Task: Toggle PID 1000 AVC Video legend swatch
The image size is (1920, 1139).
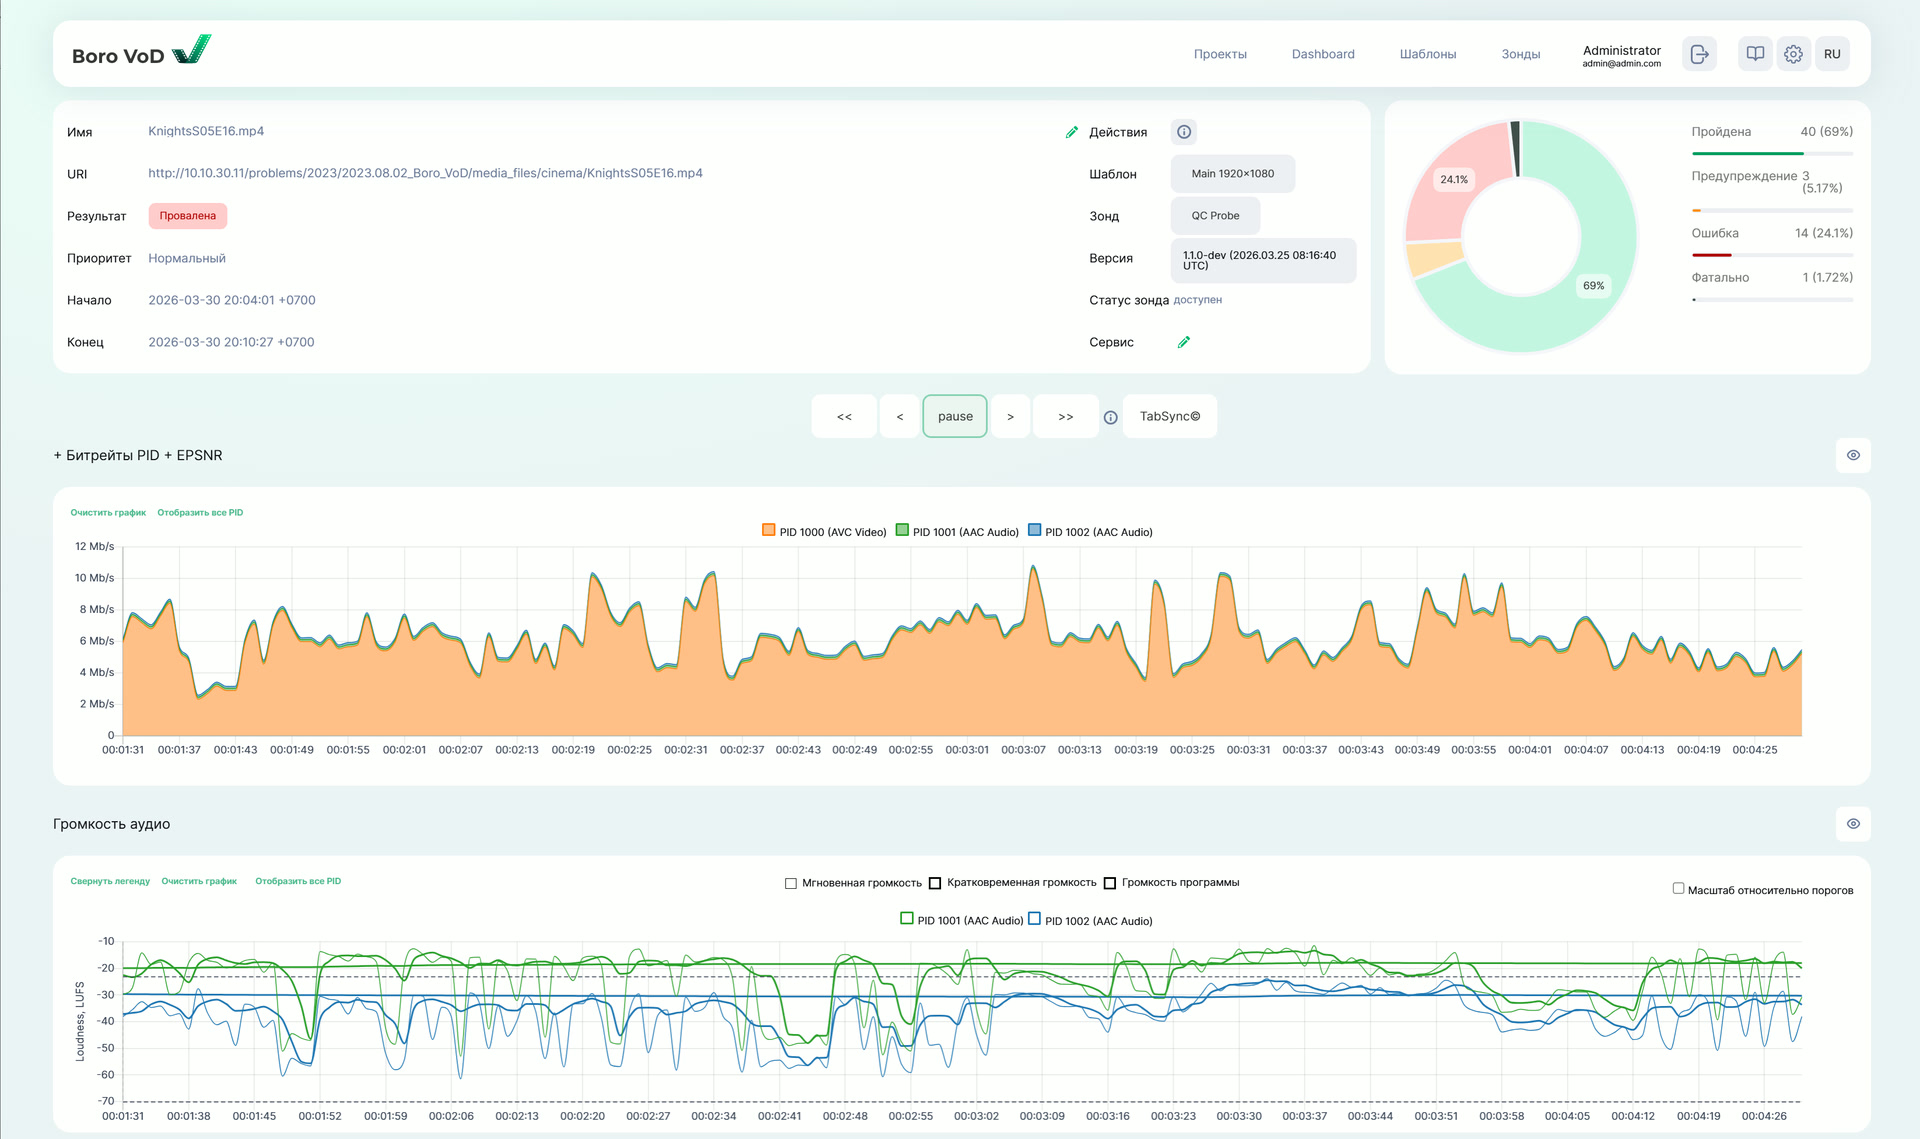Action: tap(768, 531)
